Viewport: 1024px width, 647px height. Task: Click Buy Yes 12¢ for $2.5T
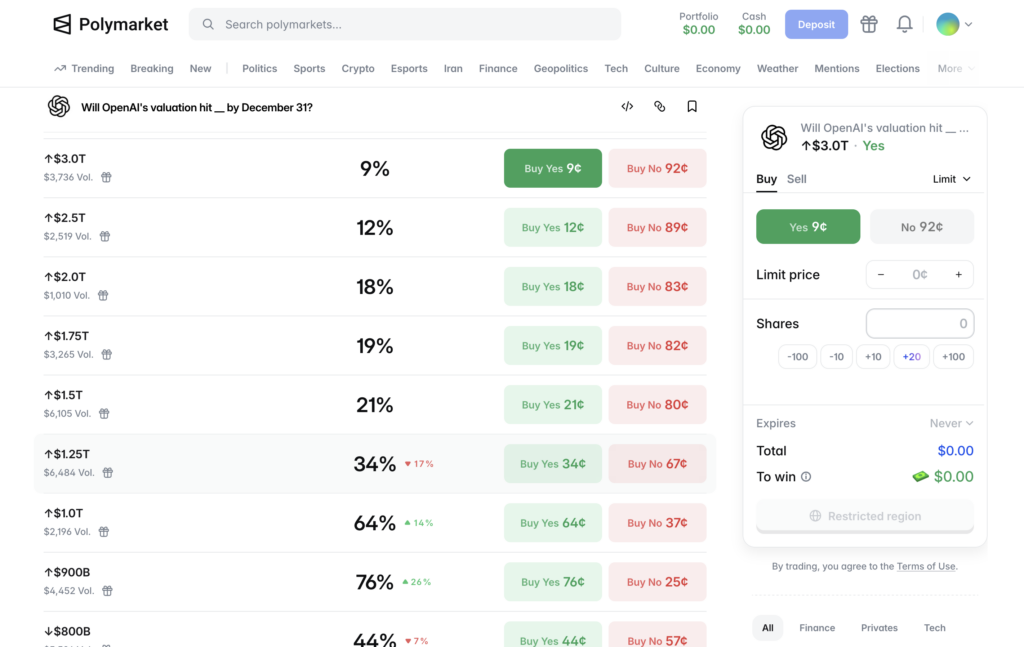(x=552, y=227)
